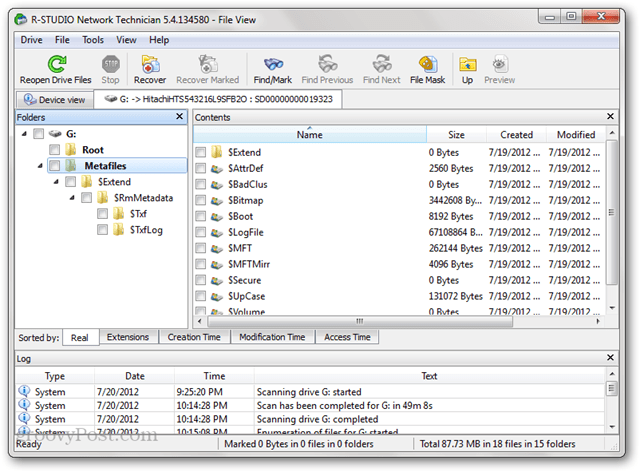Click the $BadClus file icon
This screenshot has height=472, width=640.
[x=217, y=184]
